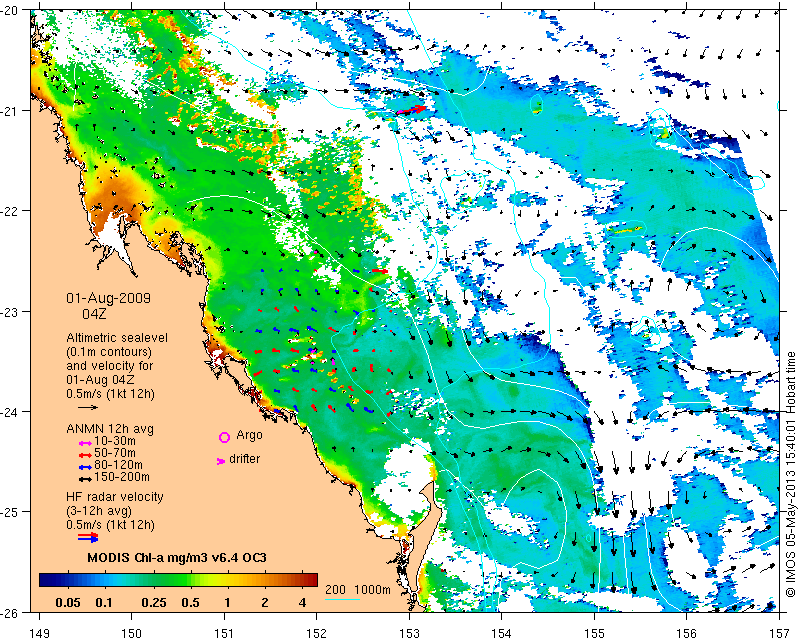This screenshot has height=640, width=800.
Task: Click latitude axis label '-26'
Action: click(9, 611)
